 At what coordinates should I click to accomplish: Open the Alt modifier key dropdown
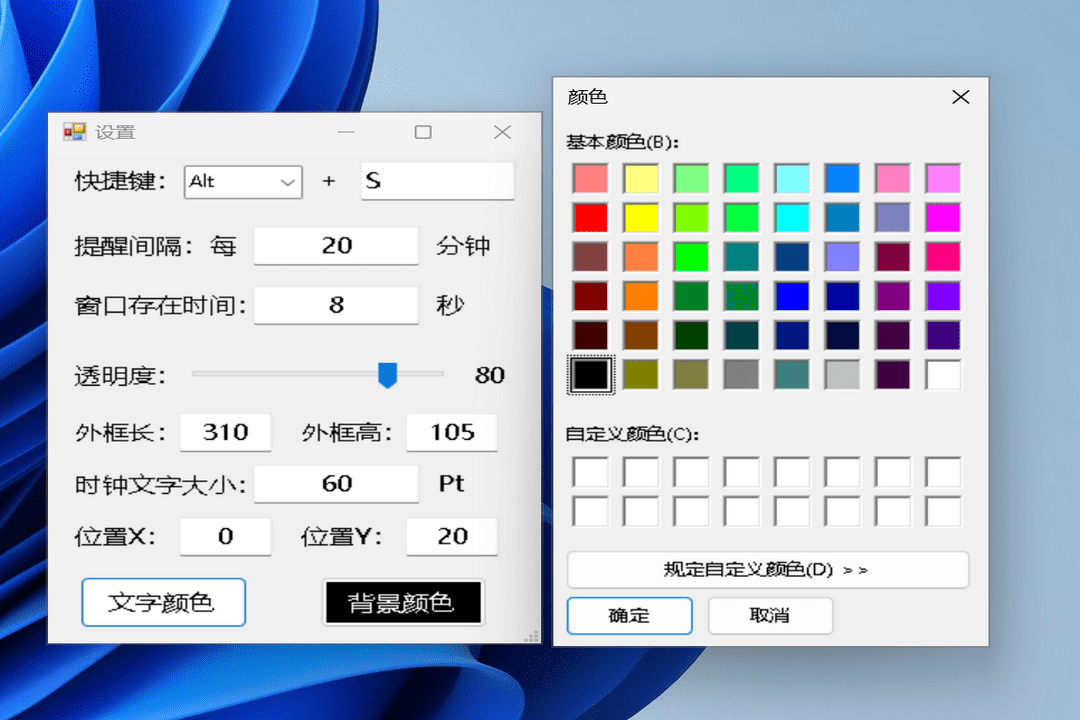pos(243,182)
